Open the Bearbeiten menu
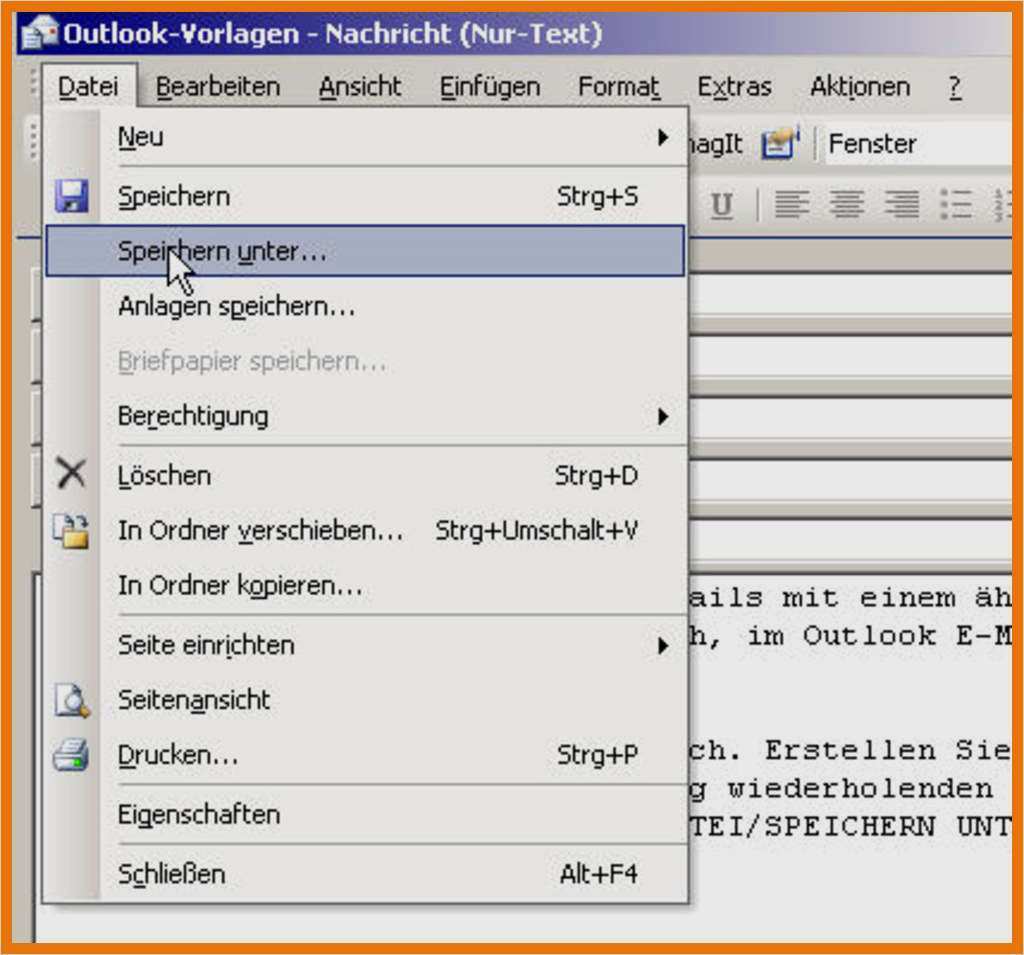 [218, 88]
